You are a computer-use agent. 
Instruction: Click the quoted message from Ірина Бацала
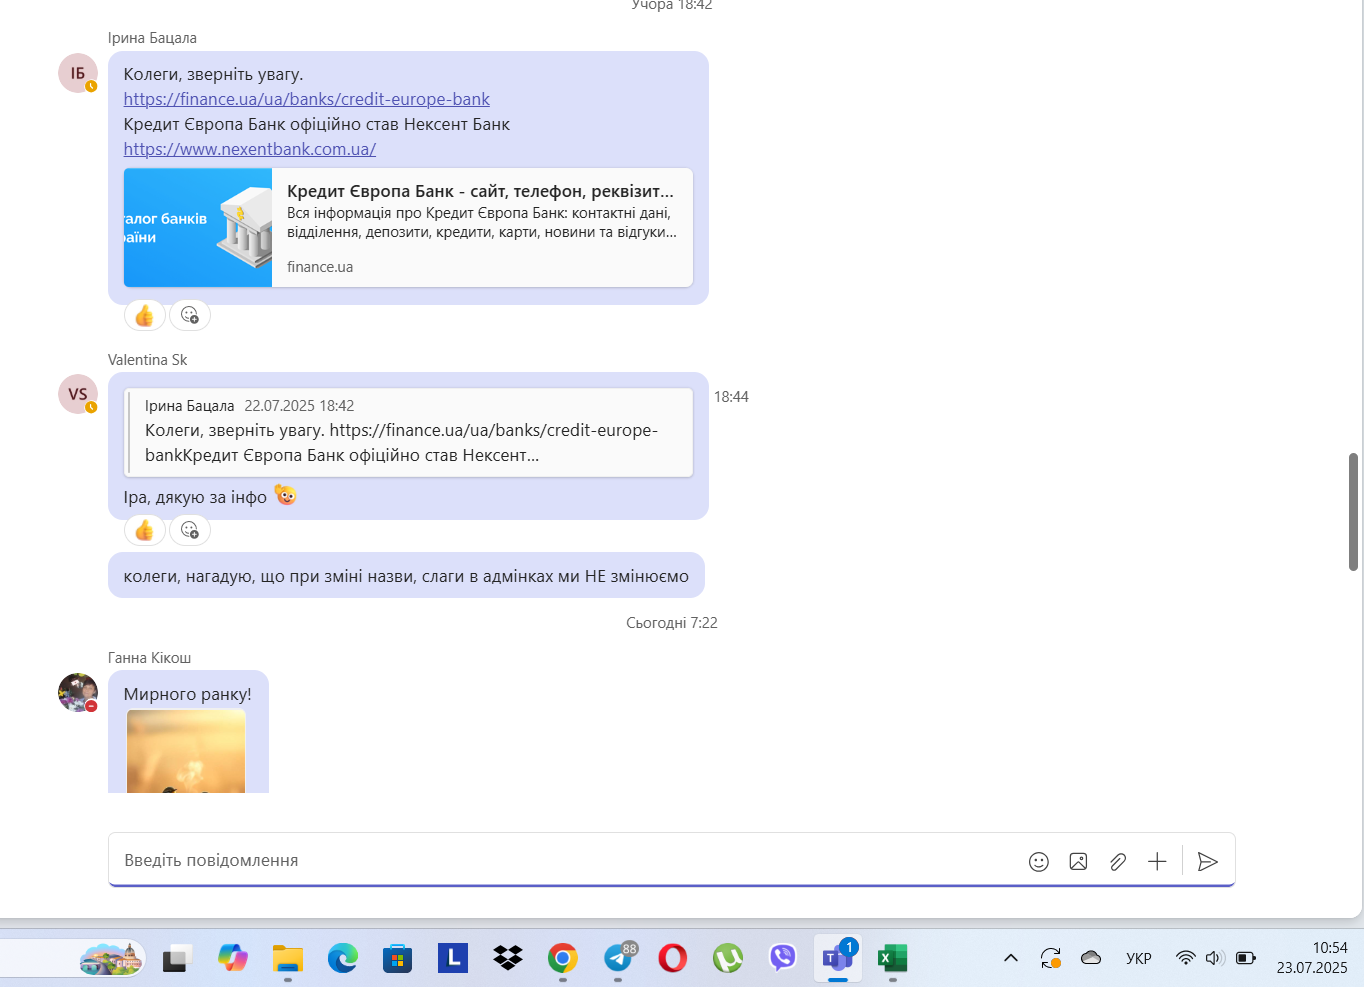coord(408,432)
